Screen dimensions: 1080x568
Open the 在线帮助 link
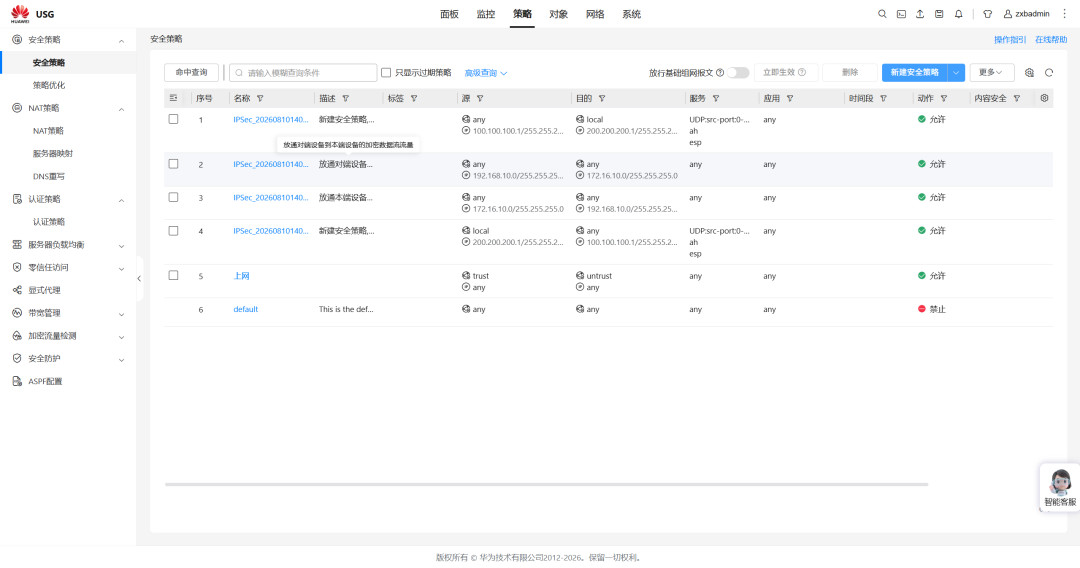[1051, 40]
